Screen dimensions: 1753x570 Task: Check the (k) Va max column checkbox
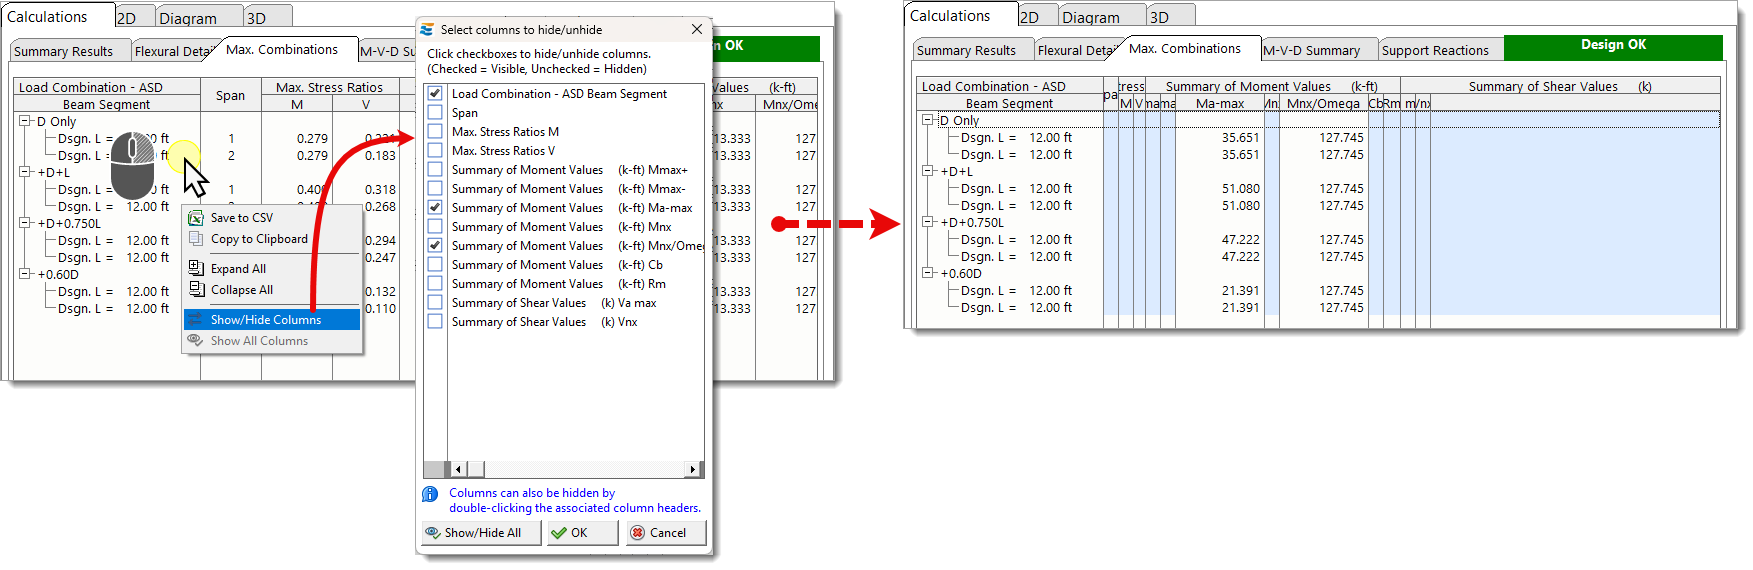[x=435, y=302]
